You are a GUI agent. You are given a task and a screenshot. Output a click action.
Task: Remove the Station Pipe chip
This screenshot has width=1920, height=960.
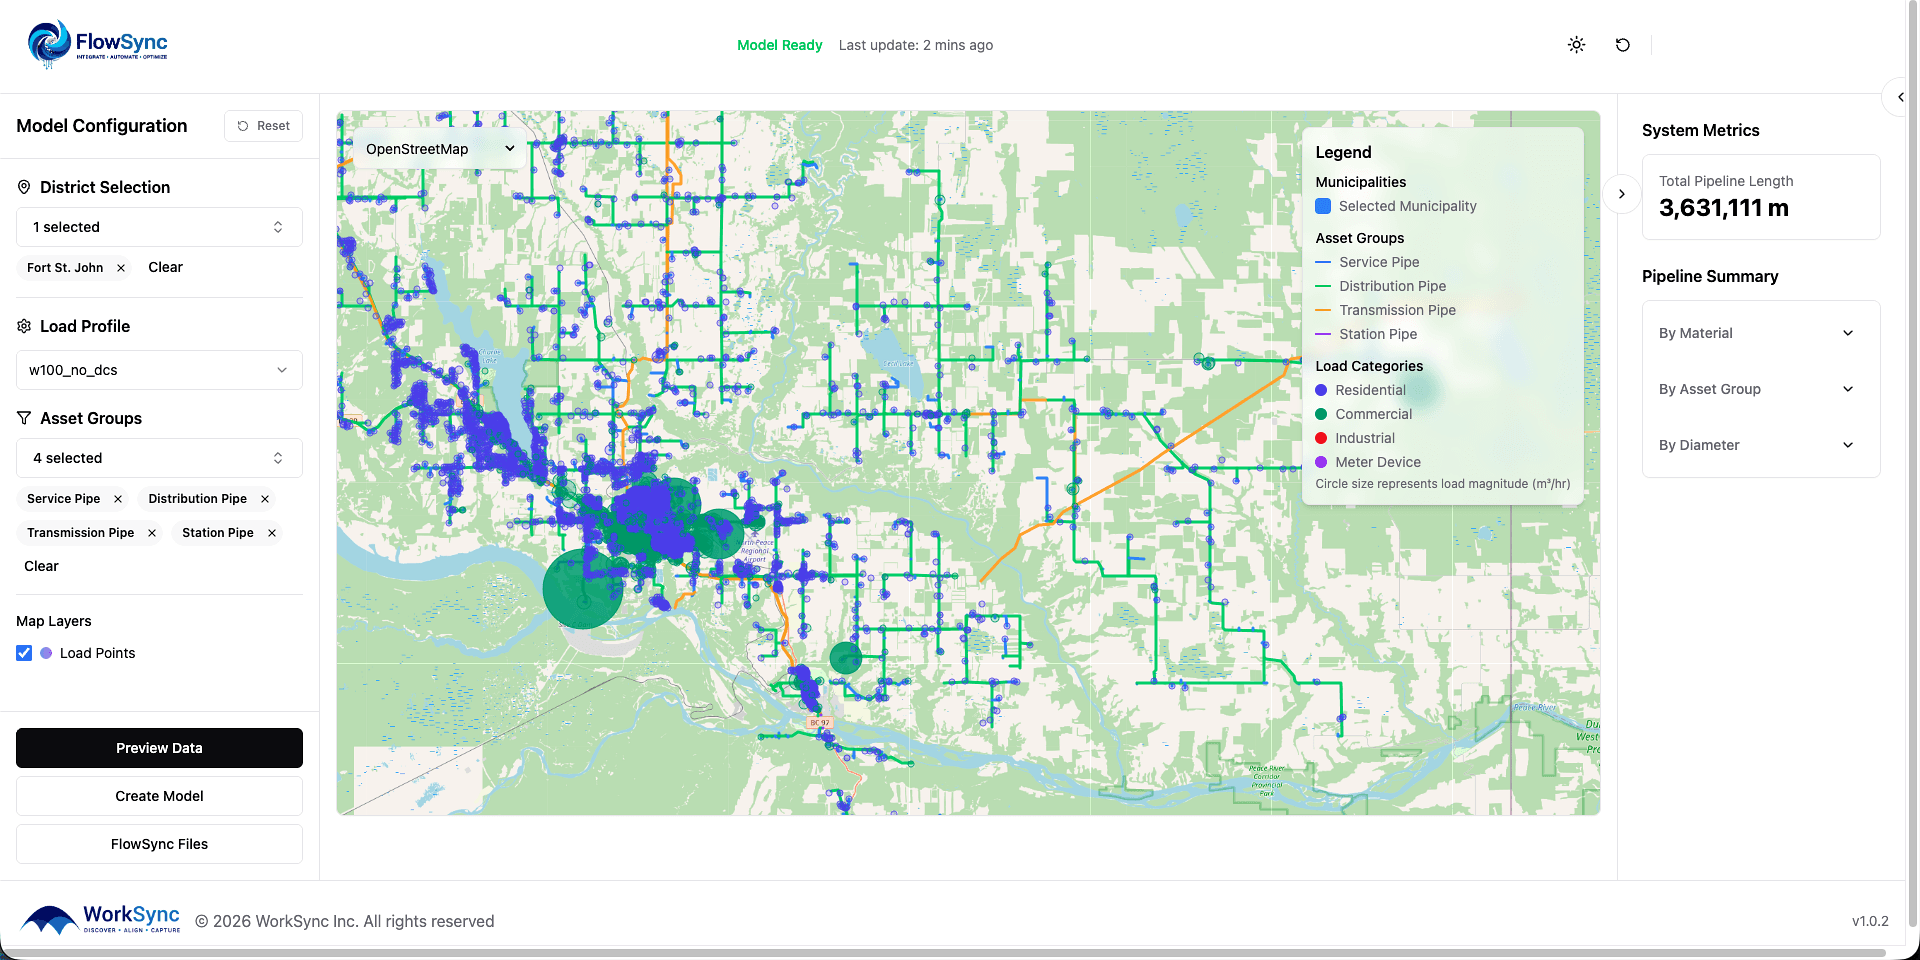(272, 533)
